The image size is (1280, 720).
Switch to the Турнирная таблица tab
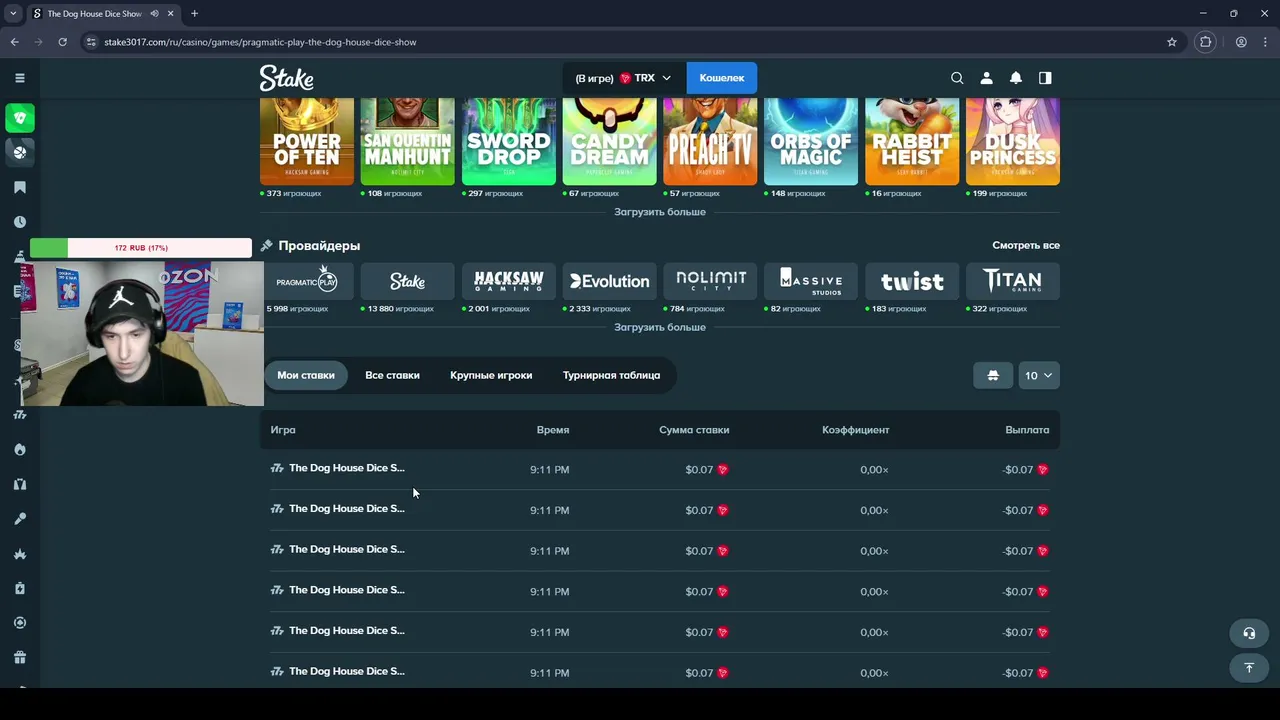tap(611, 375)
